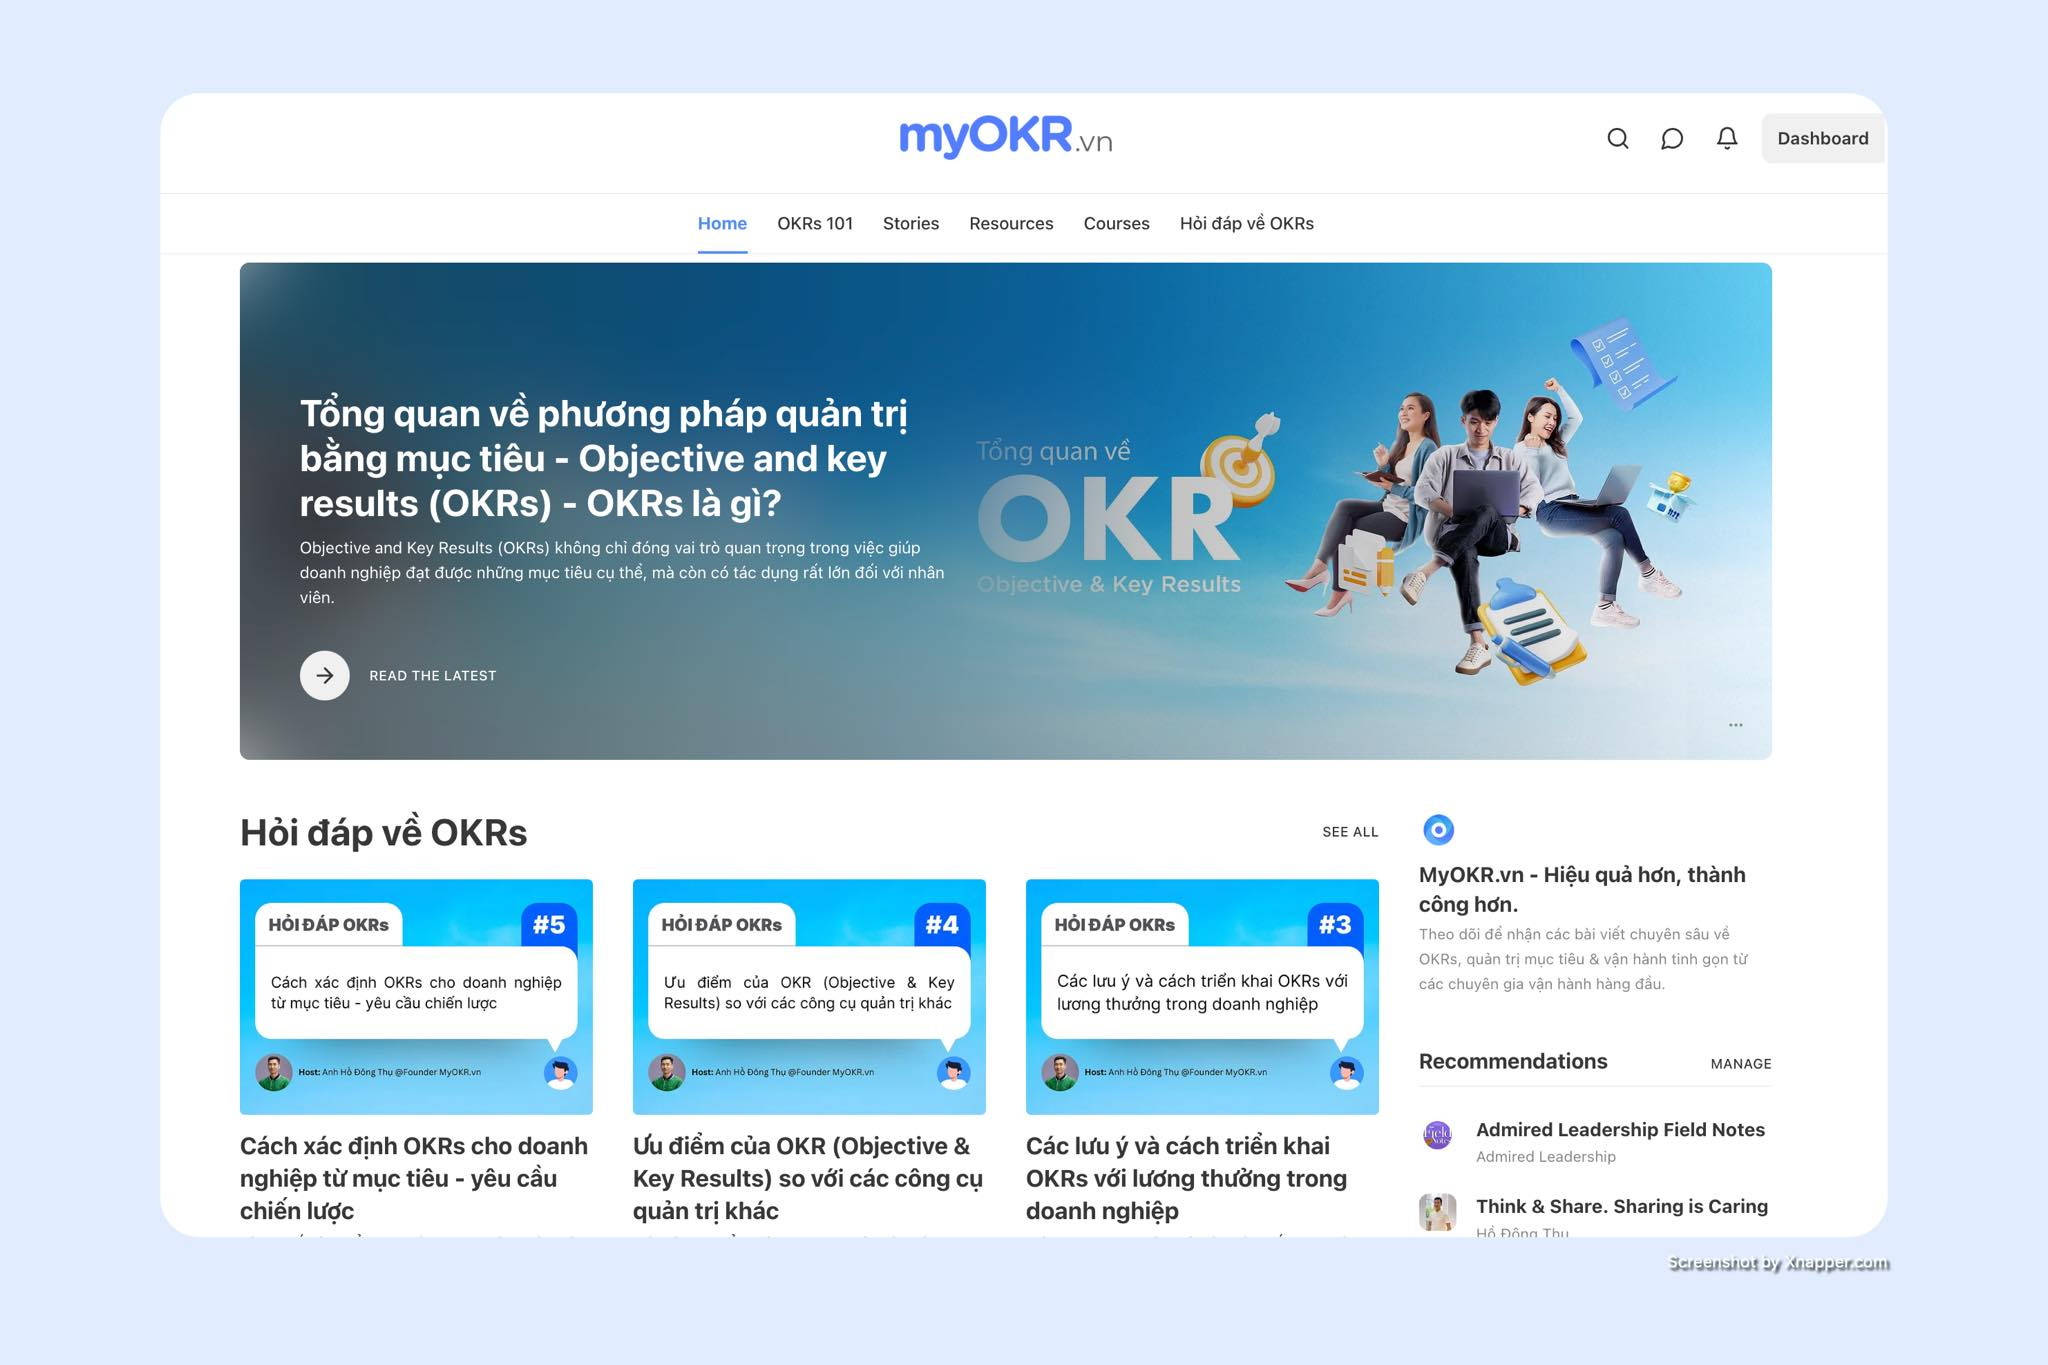Click the Recommendations heading
This screenshot has height=1365, width=2048.
pos(1513,1061)
